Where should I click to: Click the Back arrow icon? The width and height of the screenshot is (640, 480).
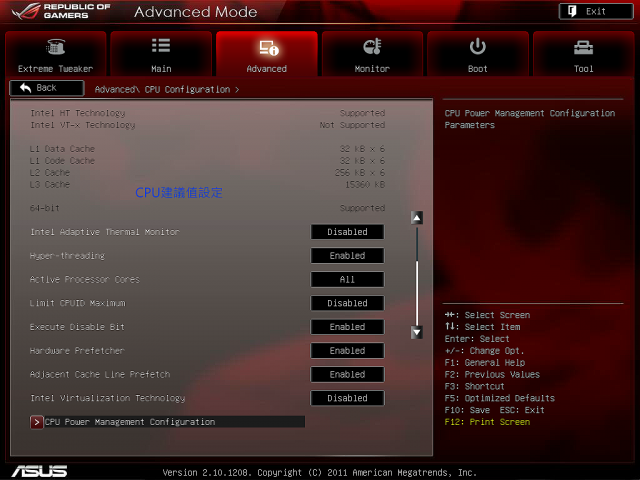click(25, 87)
